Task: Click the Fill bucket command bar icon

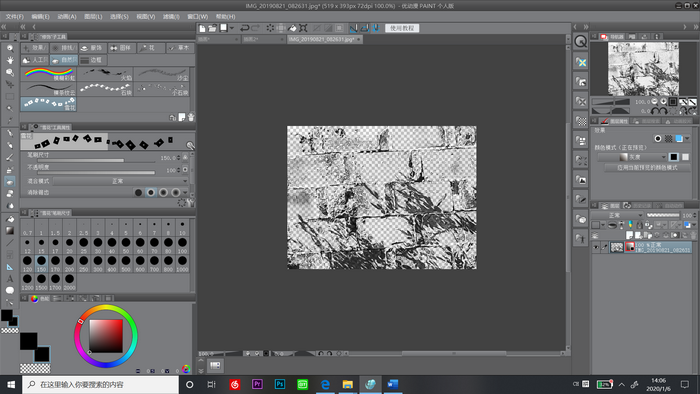Action: click(x=292, y=28)
